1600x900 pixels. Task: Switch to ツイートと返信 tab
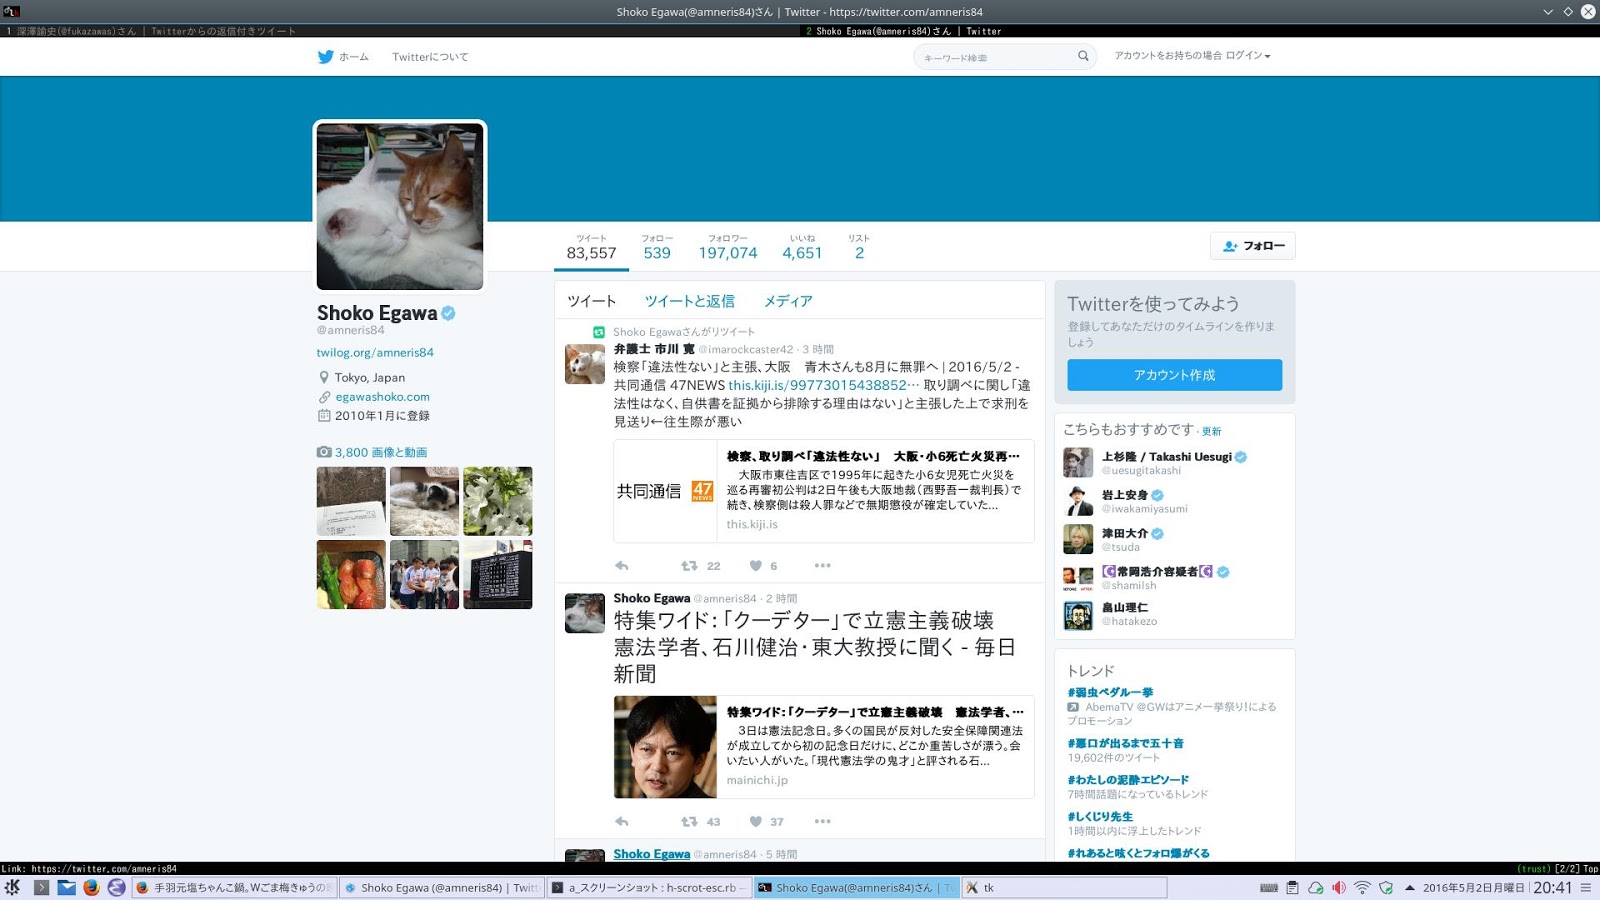689,301
